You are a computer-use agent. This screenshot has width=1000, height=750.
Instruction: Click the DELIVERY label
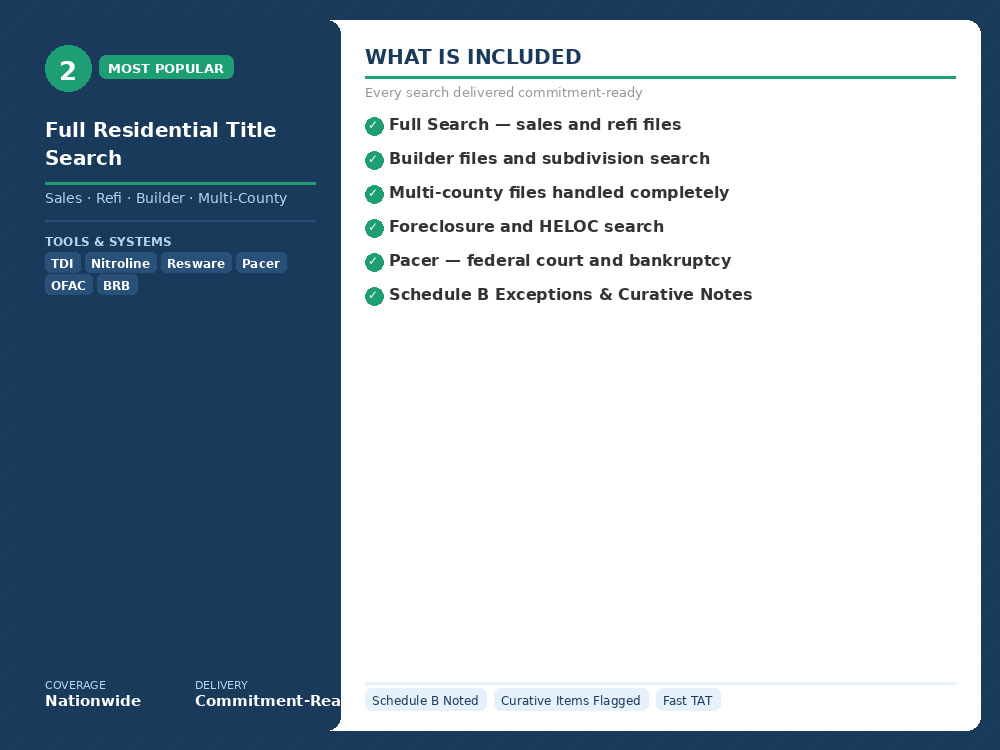[x=221, y=685]
